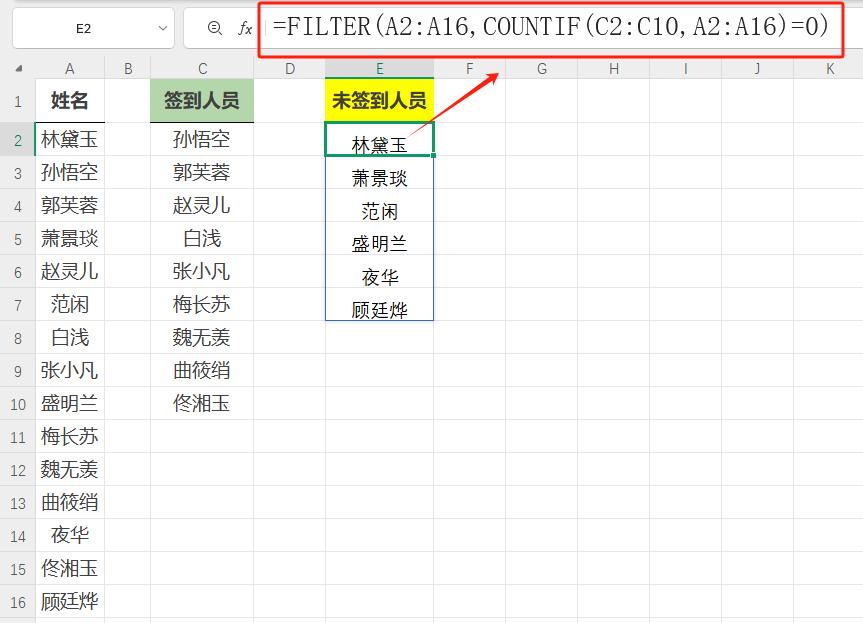Viewport: 863px width, 623px height.
Task: Select cell A15 佟湘玉
Action: pyautogui.click(x=70, y=569)
